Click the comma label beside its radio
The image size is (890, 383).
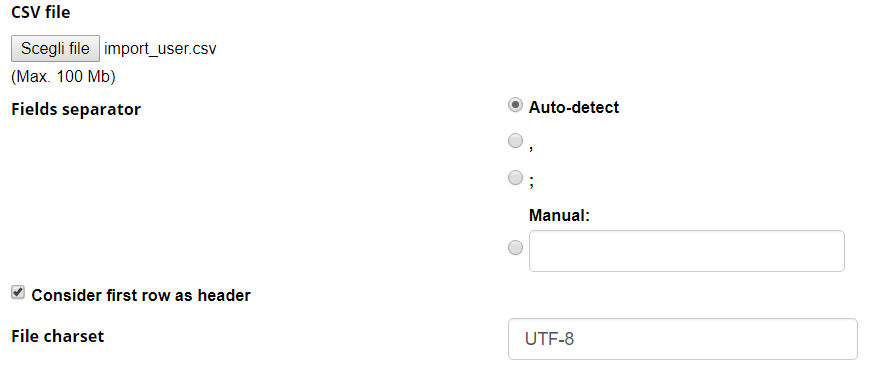(531, 146)
